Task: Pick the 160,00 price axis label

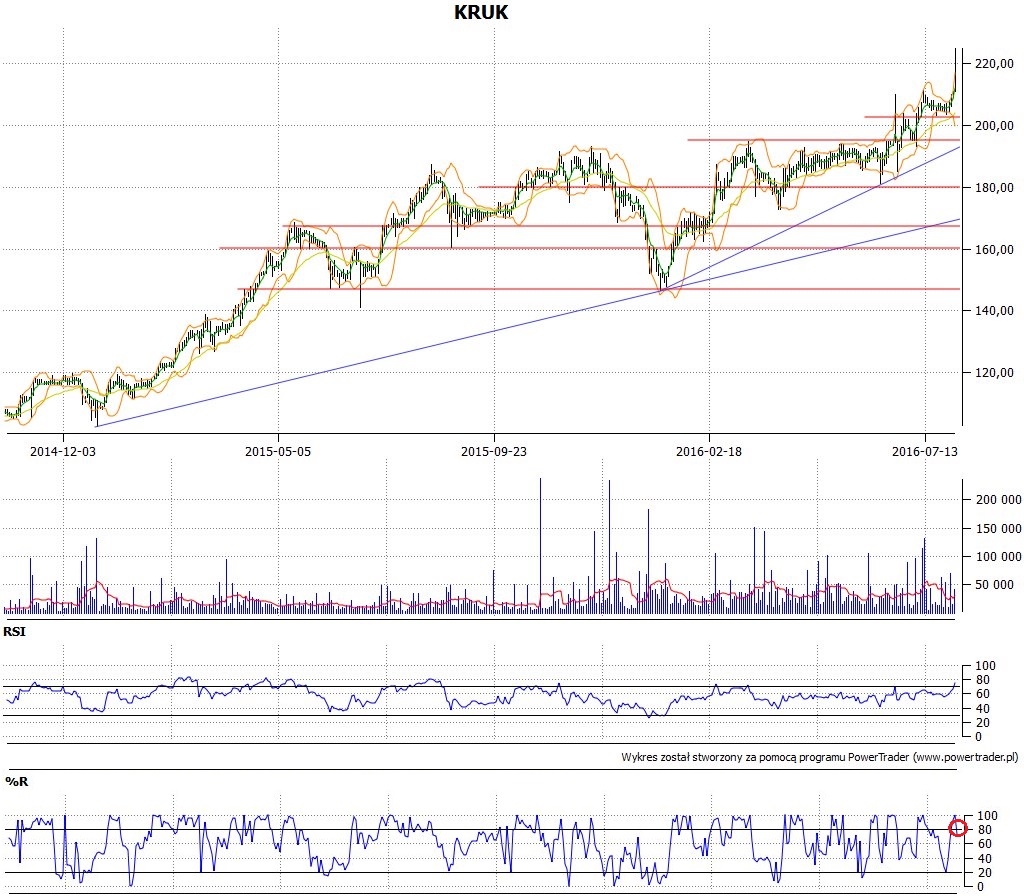Action: click(994, 249)
